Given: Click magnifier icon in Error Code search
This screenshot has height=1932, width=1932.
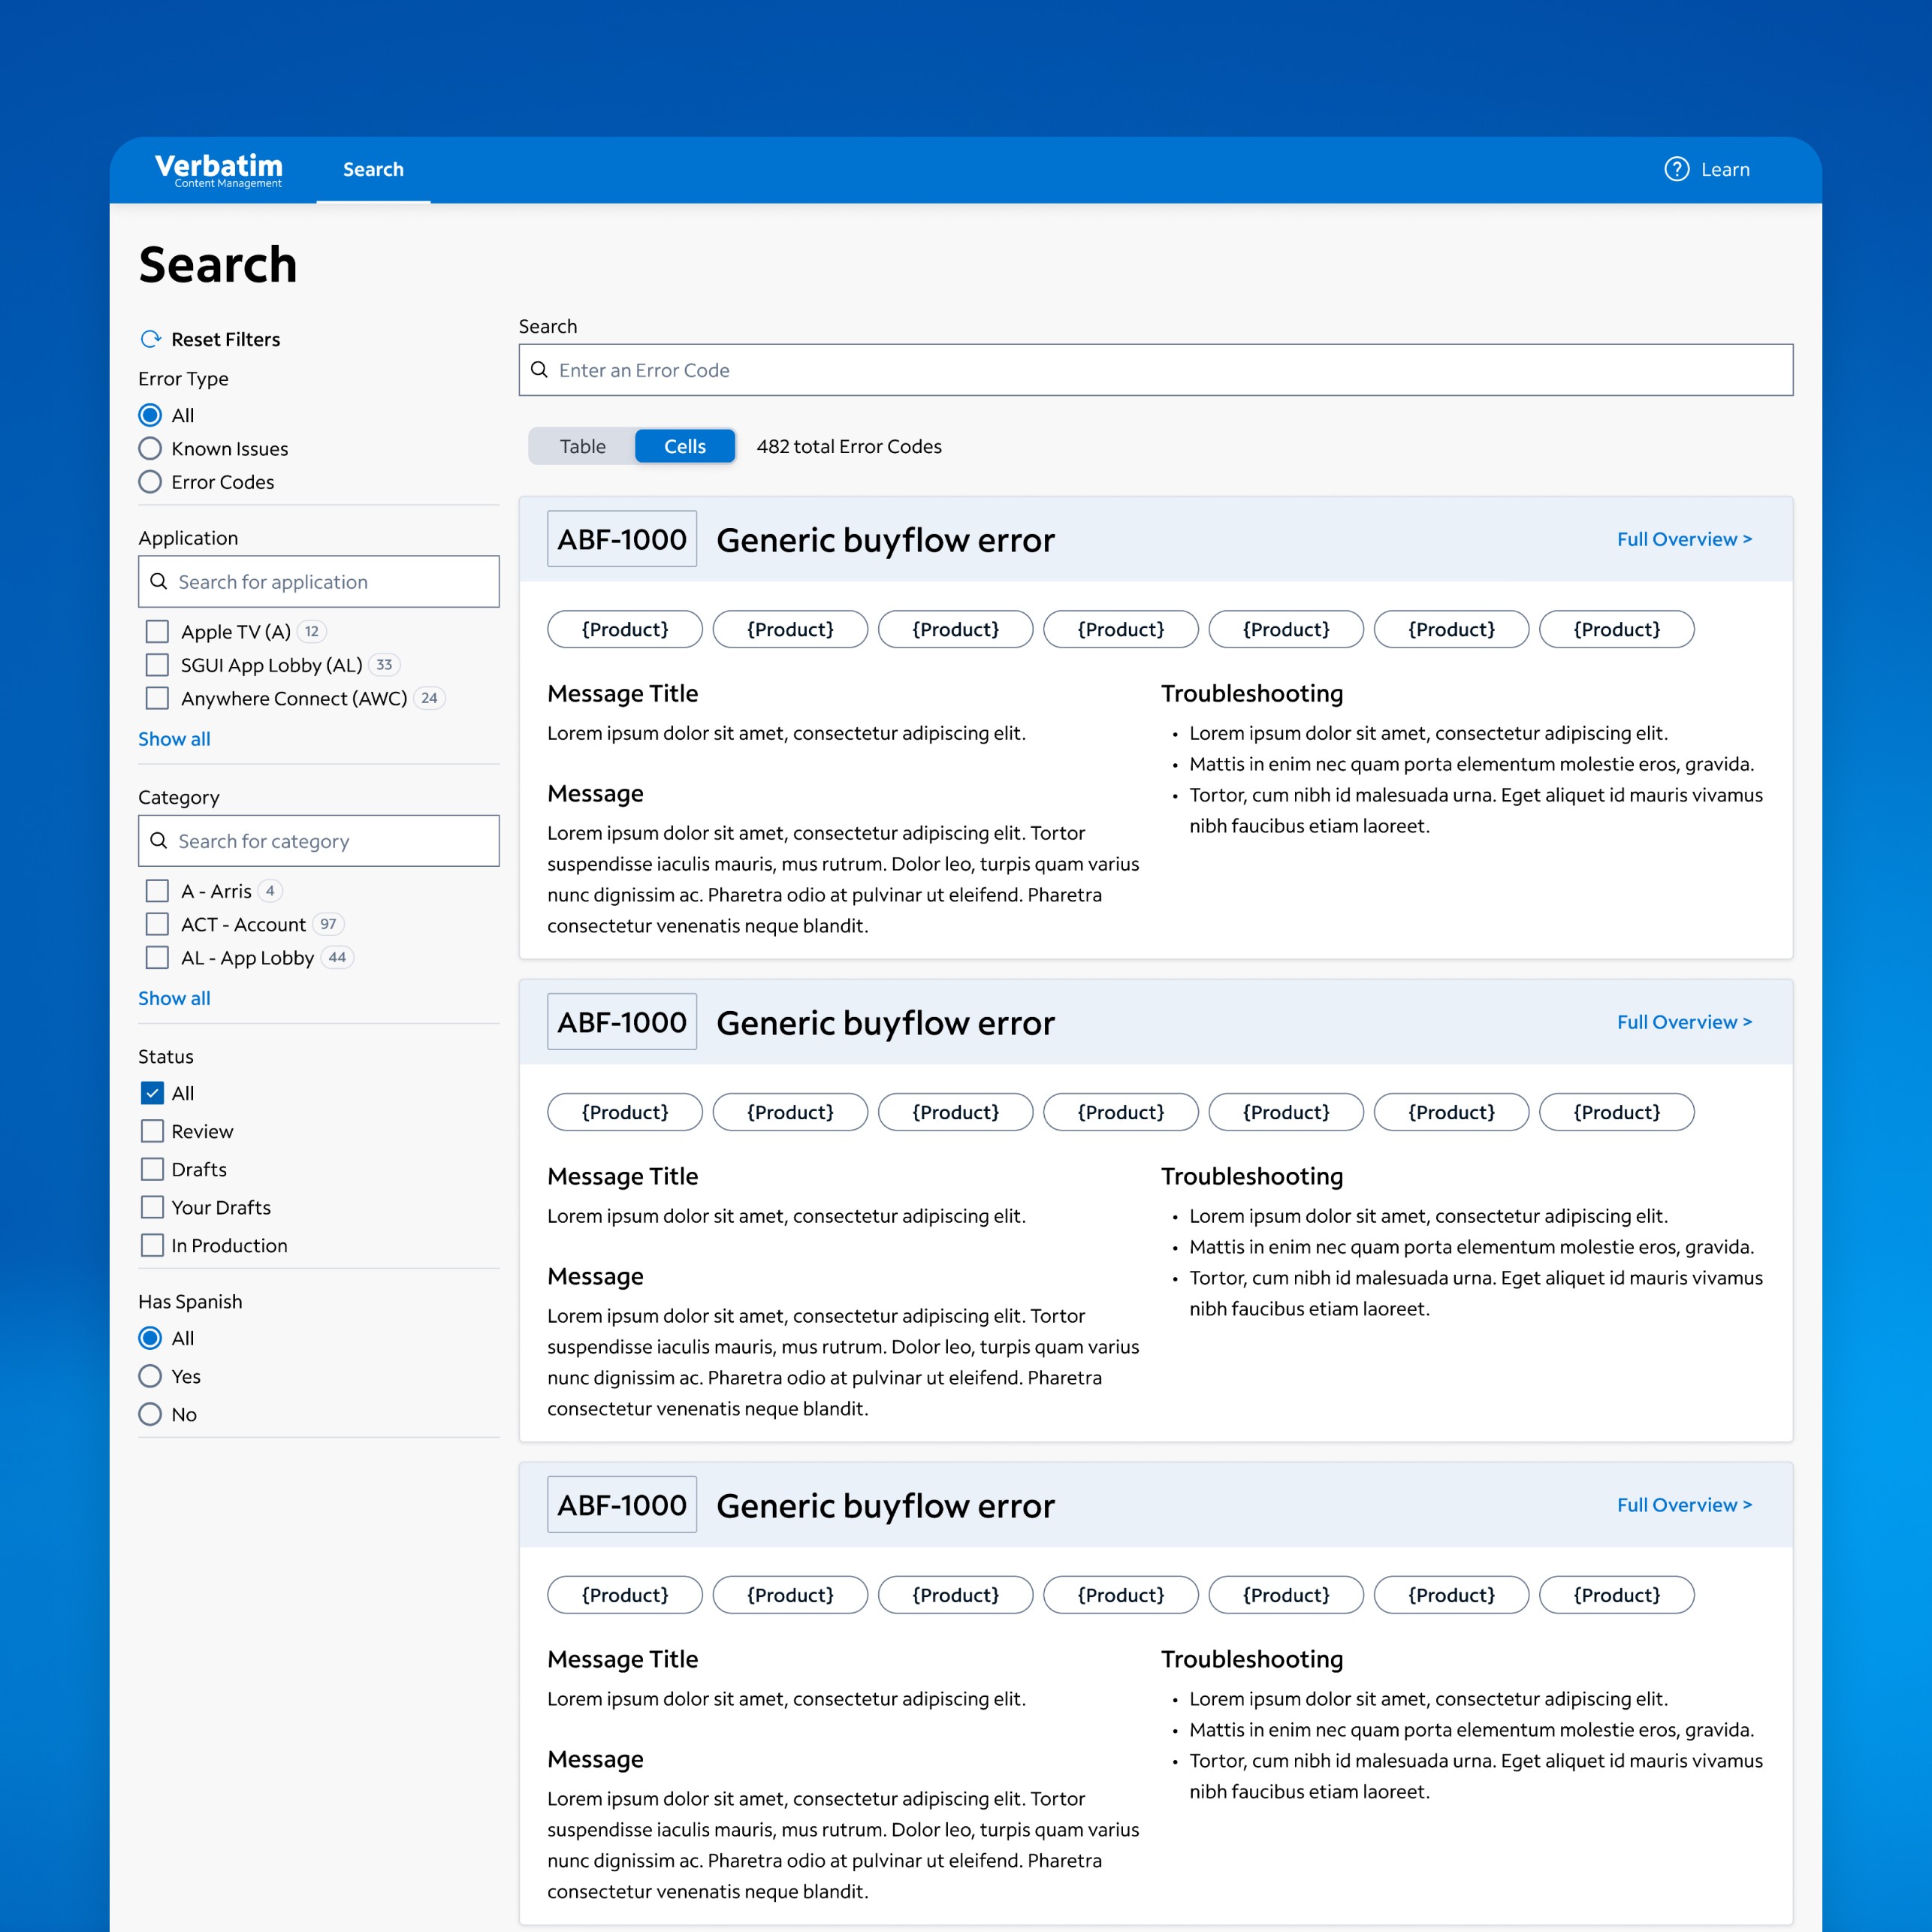Looking at the screenshot, I should [539, 370].
